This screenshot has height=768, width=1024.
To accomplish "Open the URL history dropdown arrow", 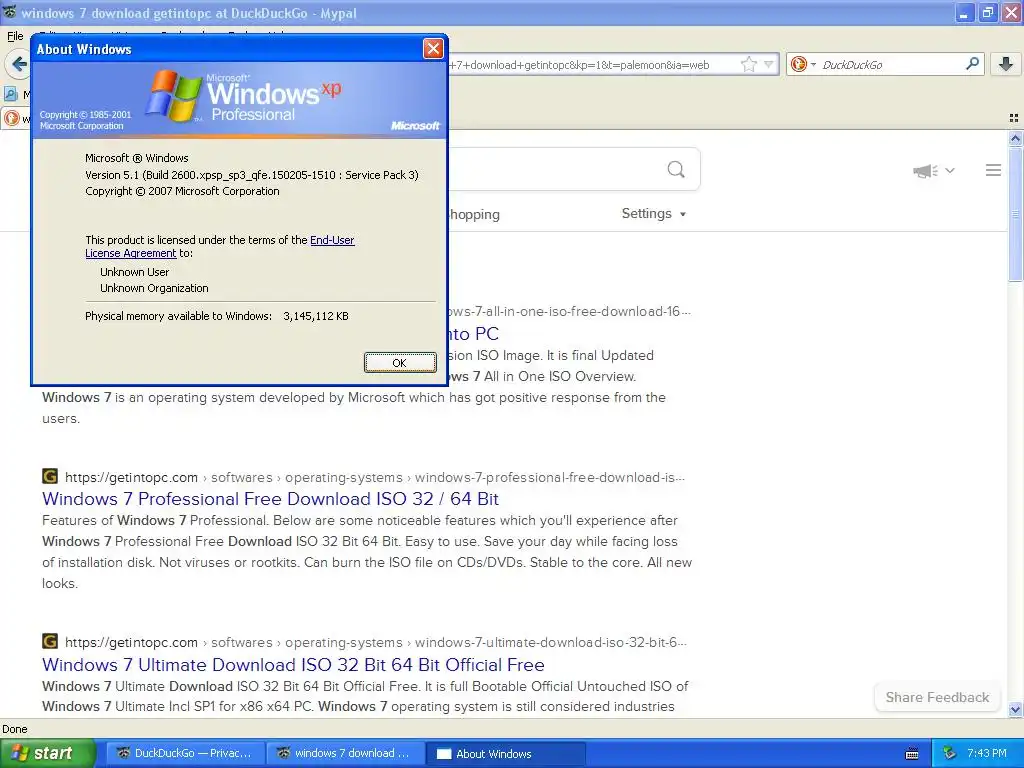I will (x=769, y=64).
